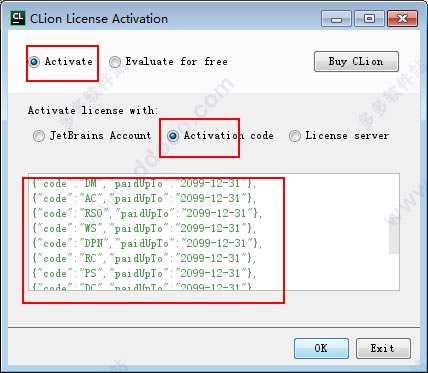The image size is (428, 373).
Task: Click the code line containing "AC"
Action: point(144,199)
